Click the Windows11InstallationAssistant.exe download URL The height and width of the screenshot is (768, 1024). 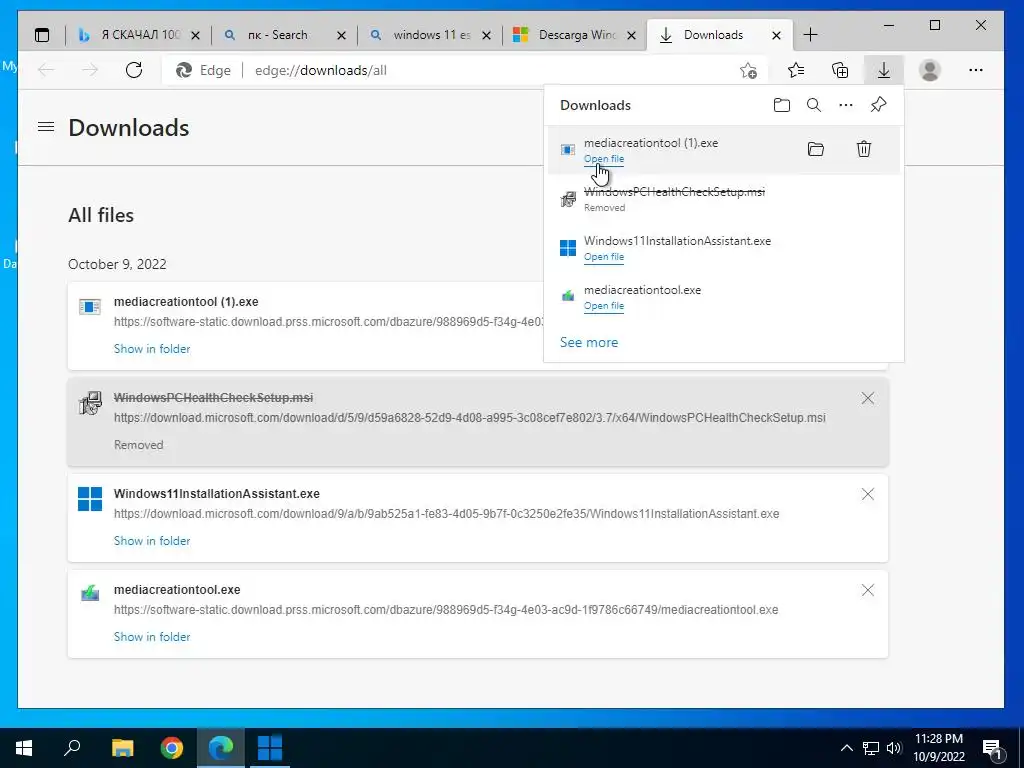click(x=447, y=514)
